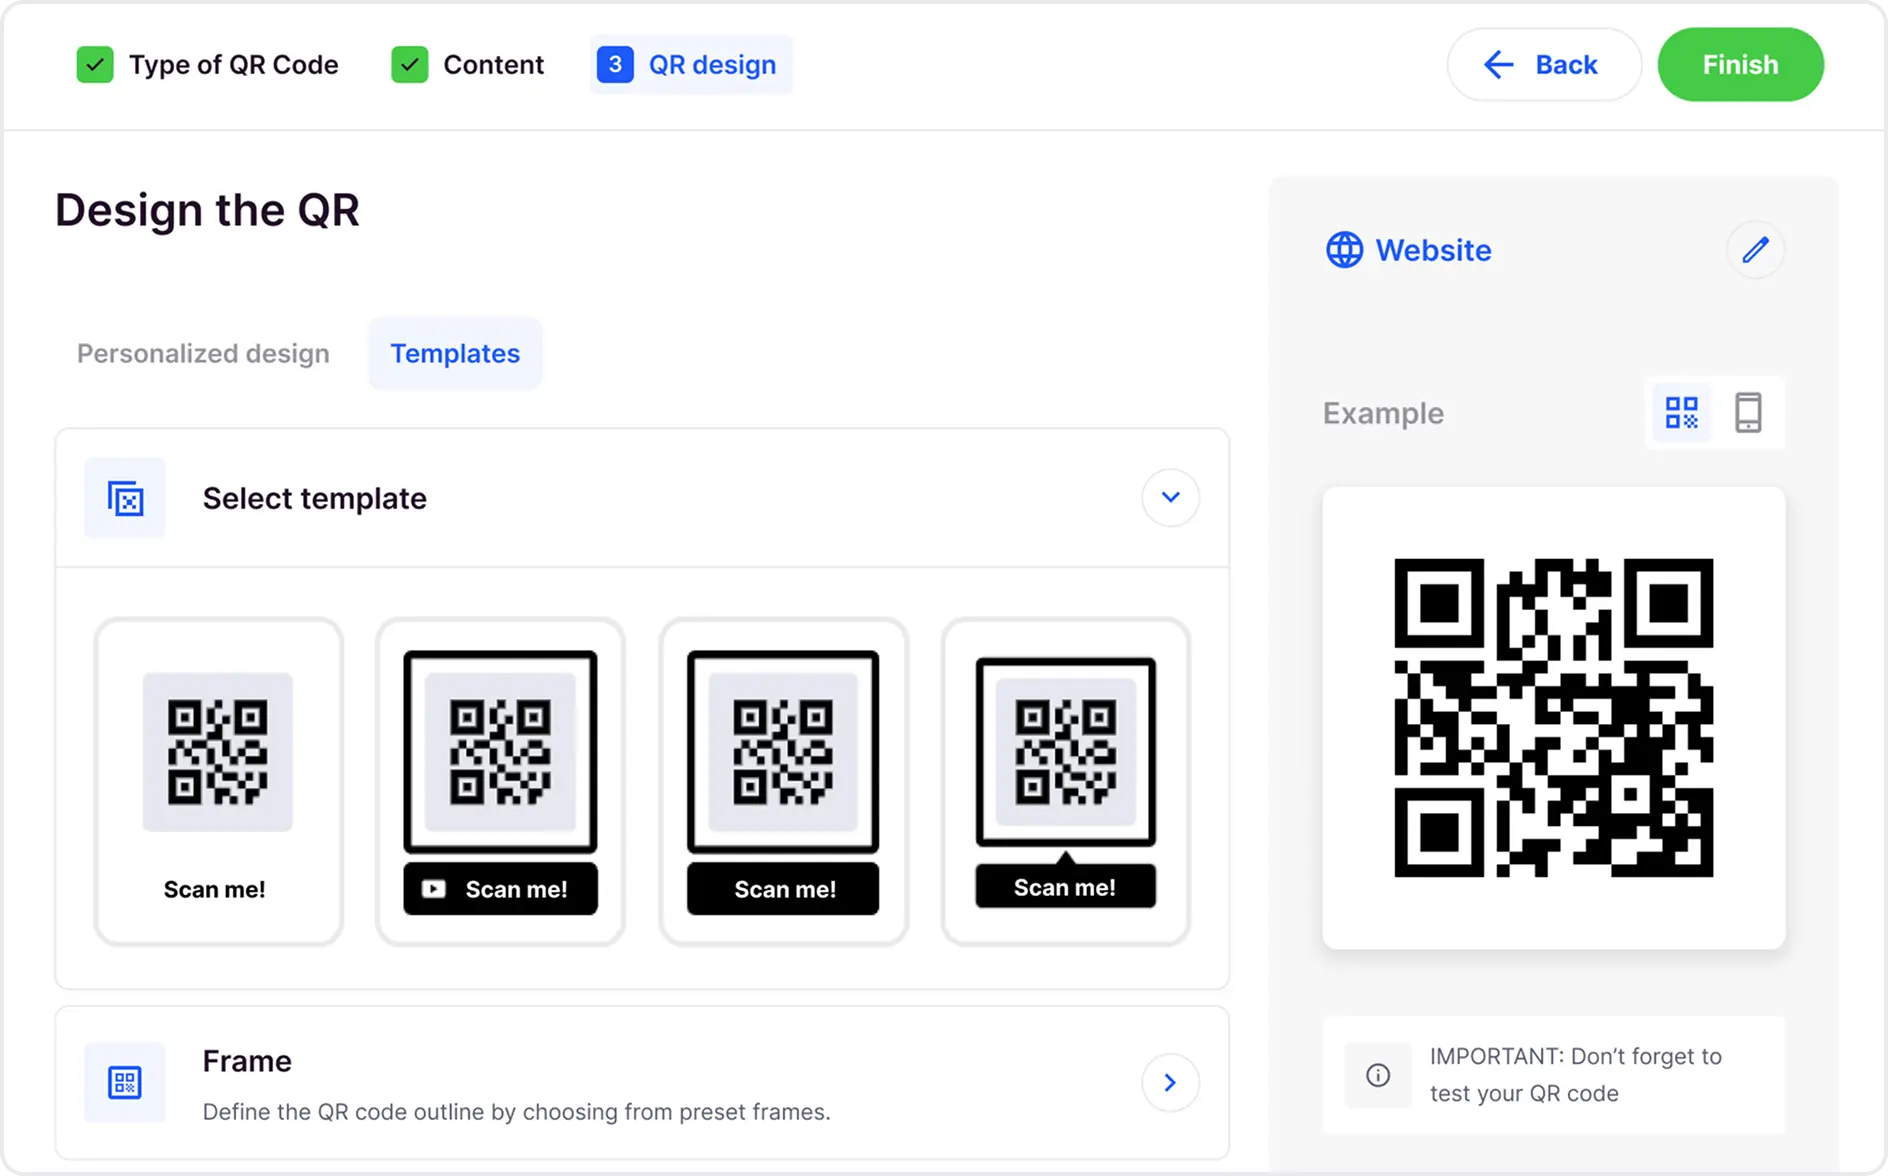This screenshot has height=1176, width=1888.
Task: Select the speech-bubble style Scan me! template
Action: click(1065, 781)
